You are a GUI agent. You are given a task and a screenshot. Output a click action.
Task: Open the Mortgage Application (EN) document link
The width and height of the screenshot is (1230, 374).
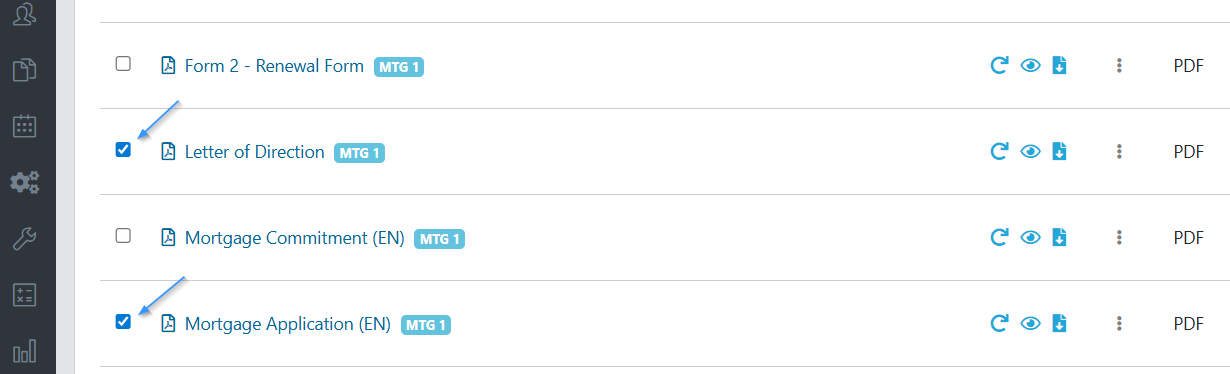coord(283,324)
